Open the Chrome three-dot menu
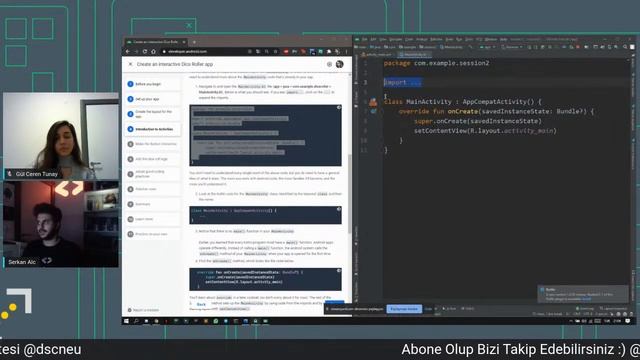Viewport: 640px width, 360px height. (347, 52)
